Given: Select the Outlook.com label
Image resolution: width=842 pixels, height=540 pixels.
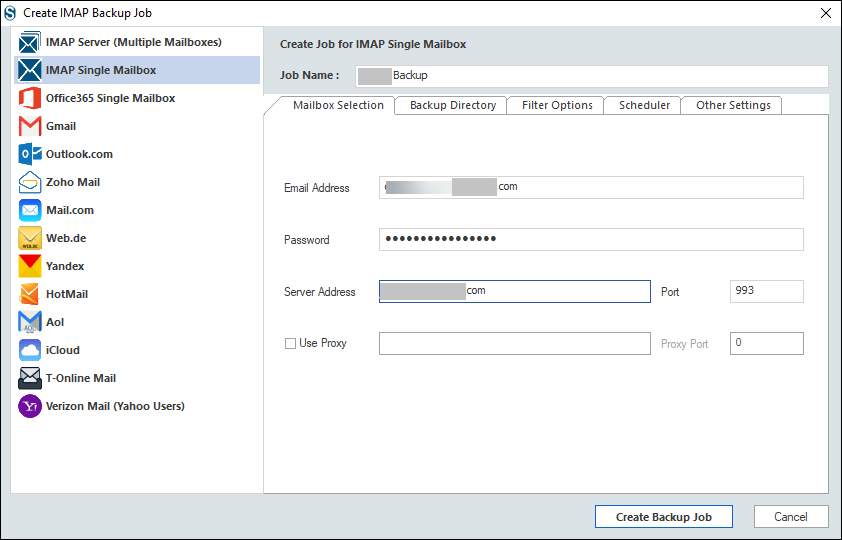Looking at the screenshot, I should 79,154.
